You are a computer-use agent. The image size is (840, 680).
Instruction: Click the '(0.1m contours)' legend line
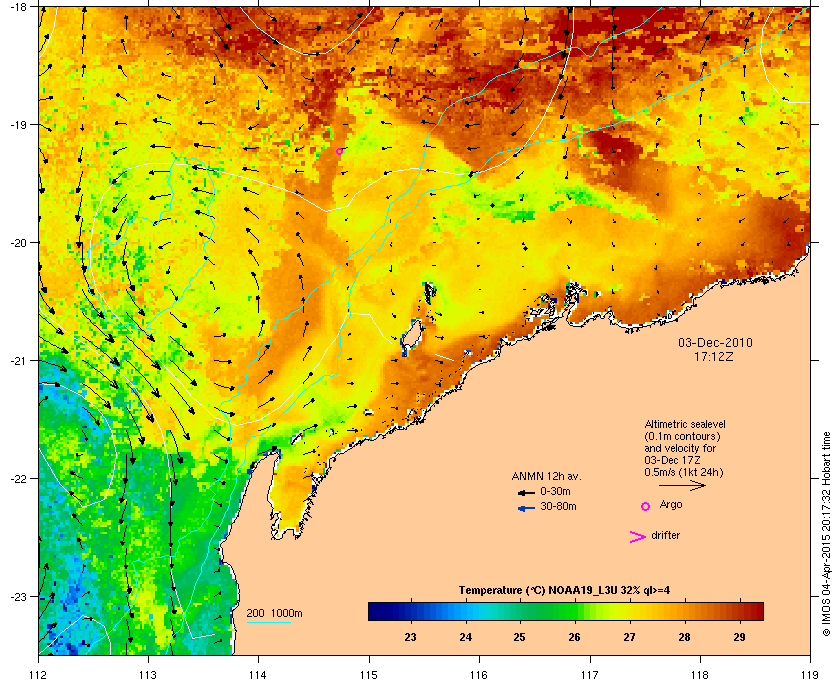coord(682,436)
